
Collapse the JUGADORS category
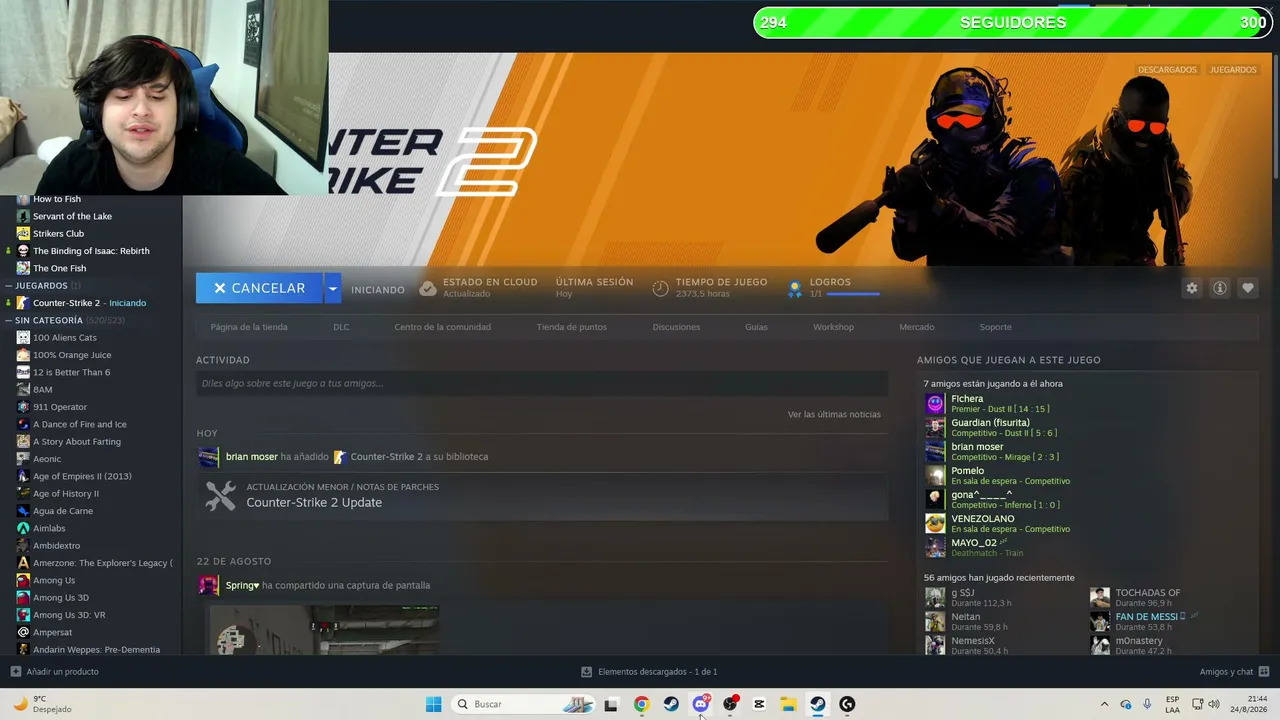point(8,286)
